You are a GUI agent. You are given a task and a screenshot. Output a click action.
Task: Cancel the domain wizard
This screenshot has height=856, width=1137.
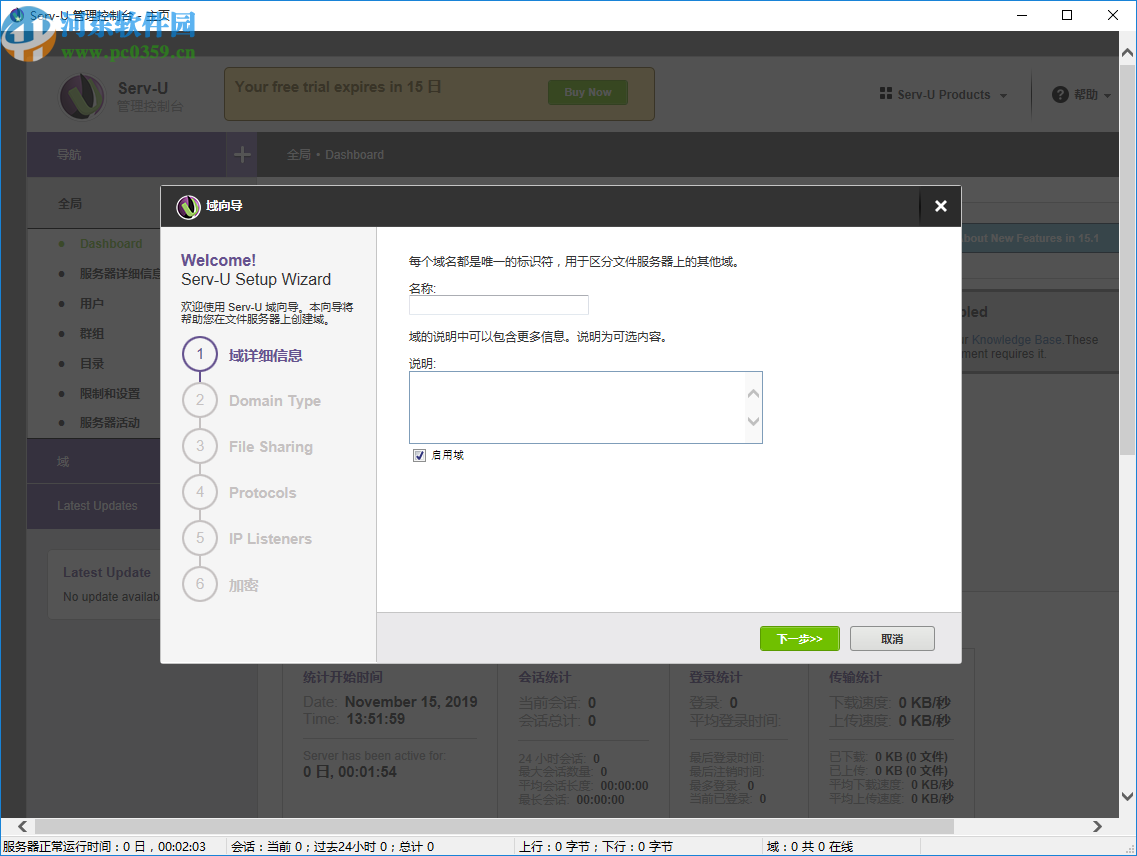click(x=892, y=638)
